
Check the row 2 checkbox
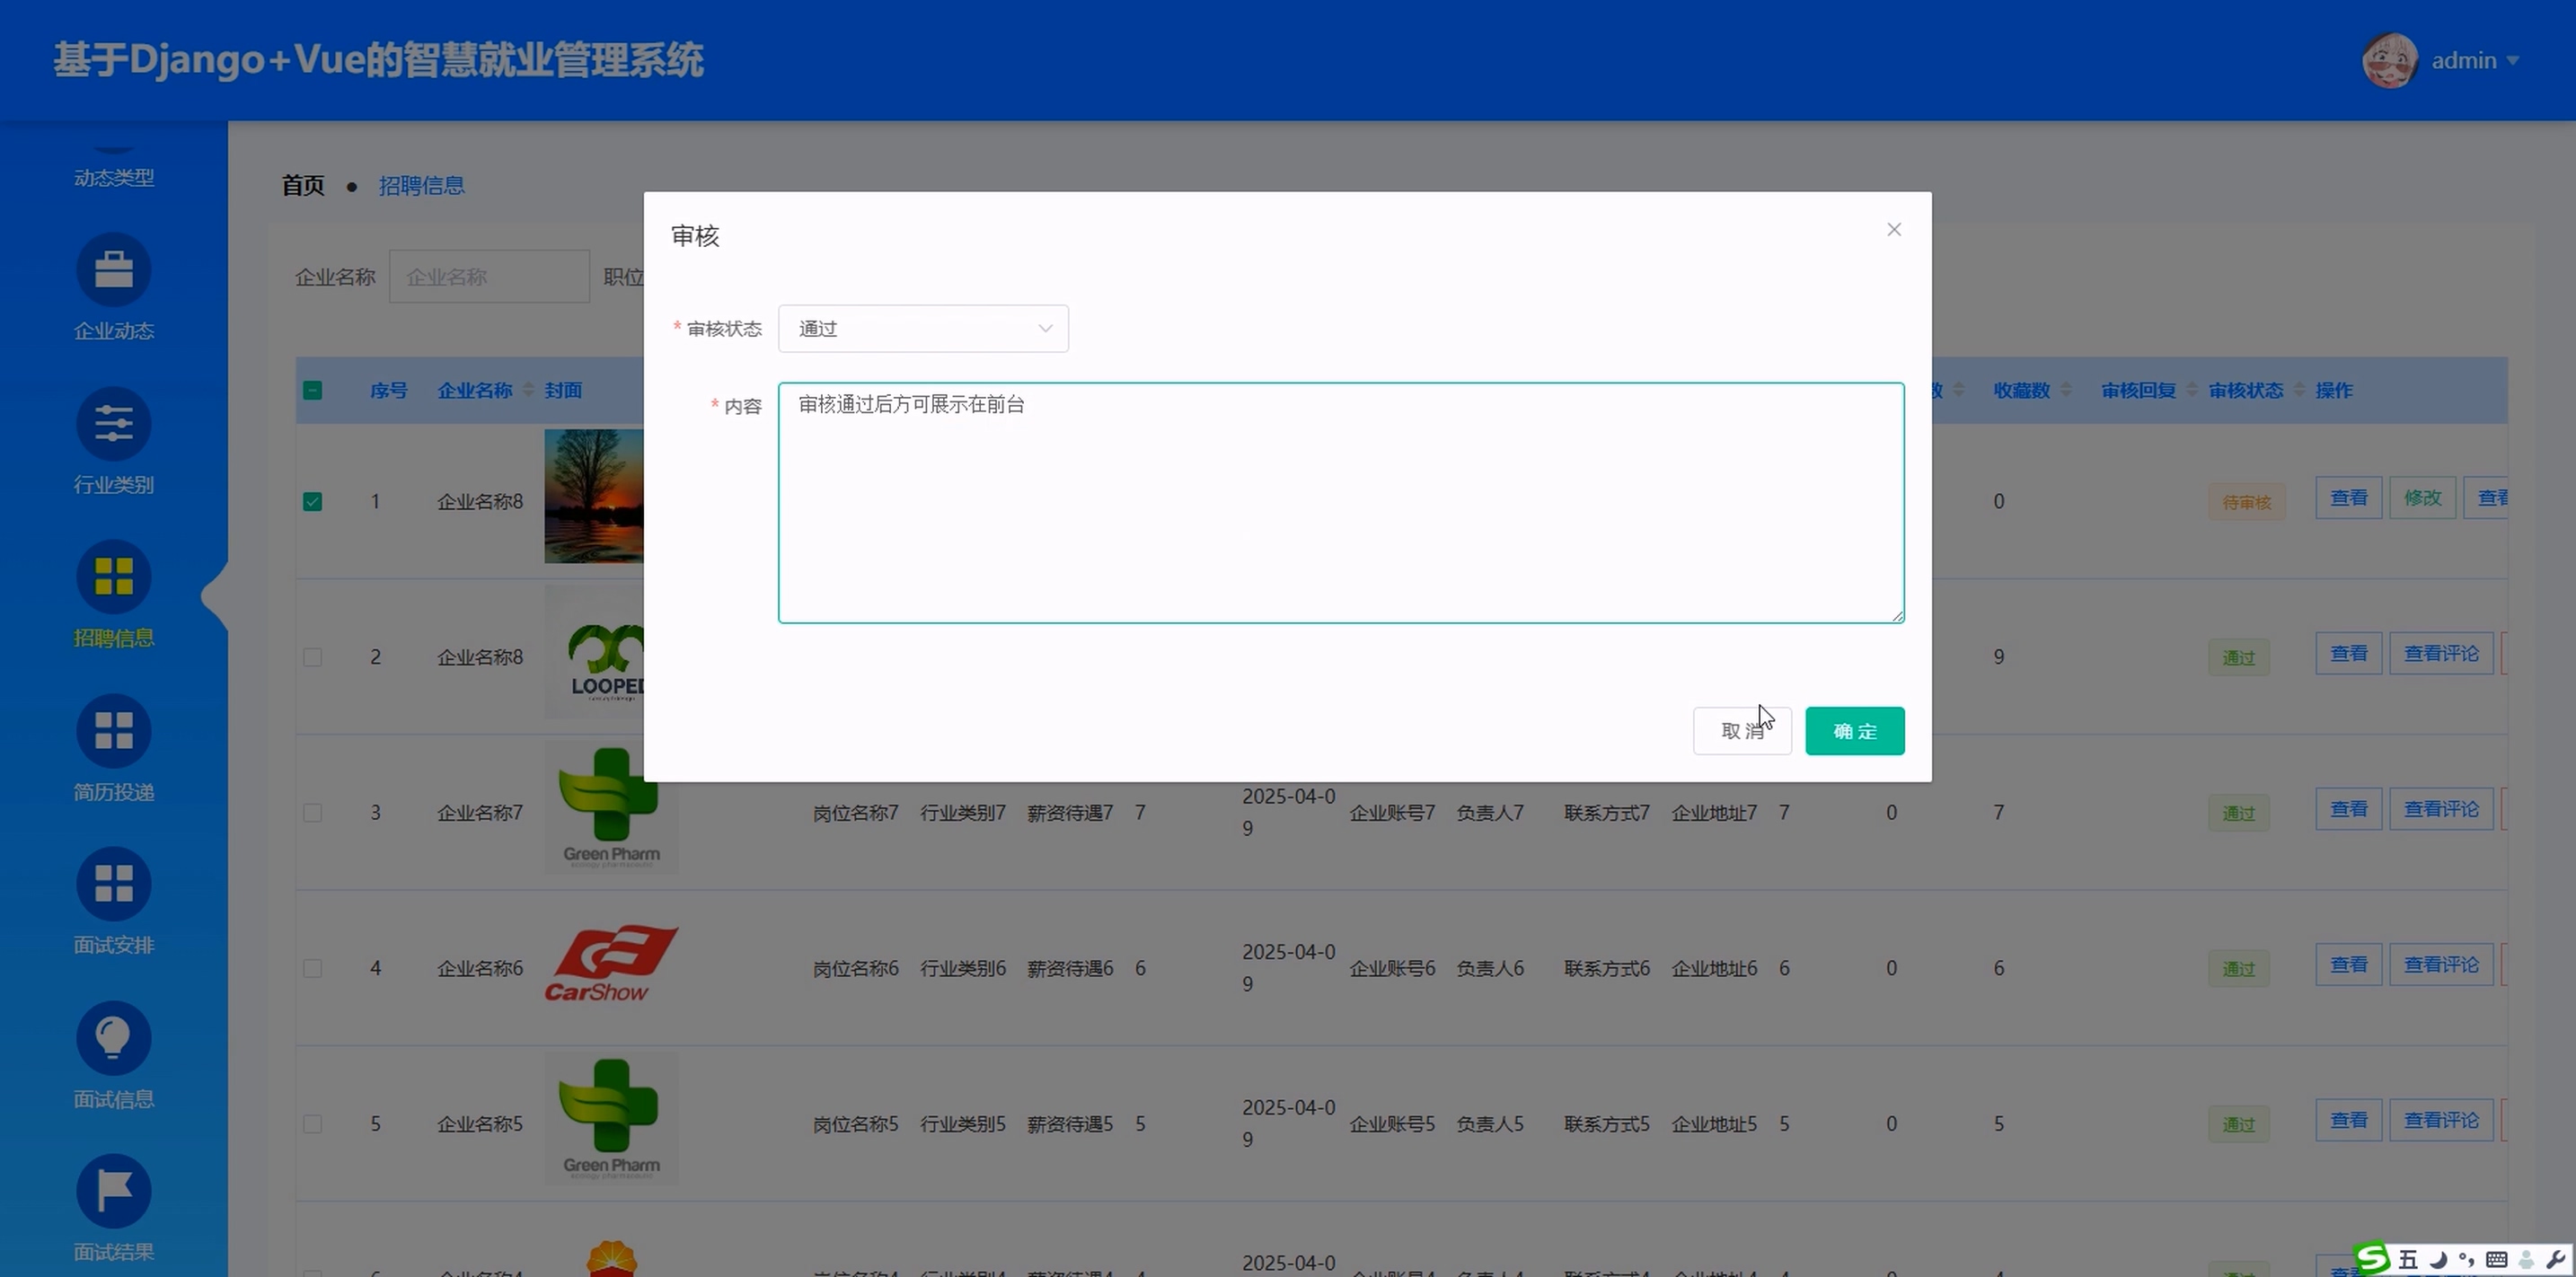coord(312,657)
